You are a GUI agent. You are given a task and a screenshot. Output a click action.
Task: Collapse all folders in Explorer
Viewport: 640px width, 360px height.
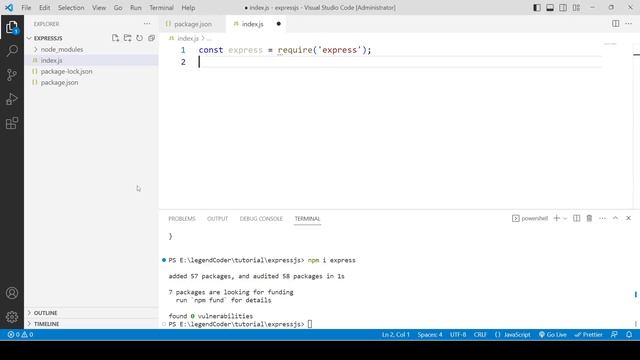151,38
